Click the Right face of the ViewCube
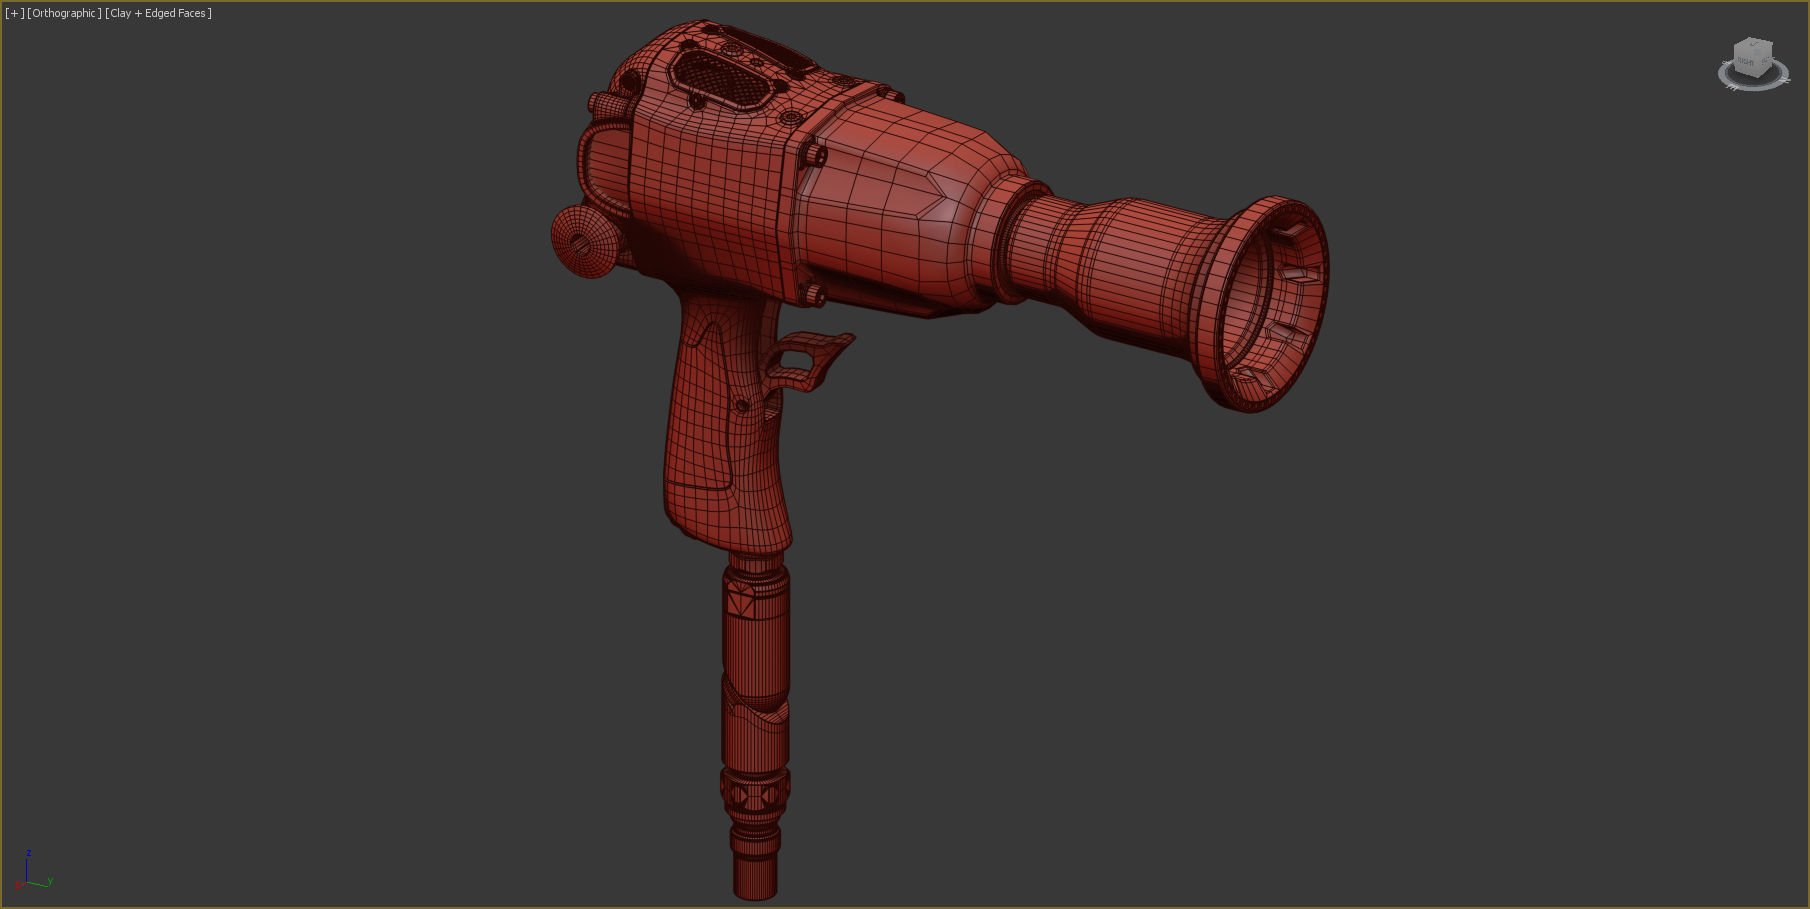The image size is (1810, 909). click(1746, 62)
